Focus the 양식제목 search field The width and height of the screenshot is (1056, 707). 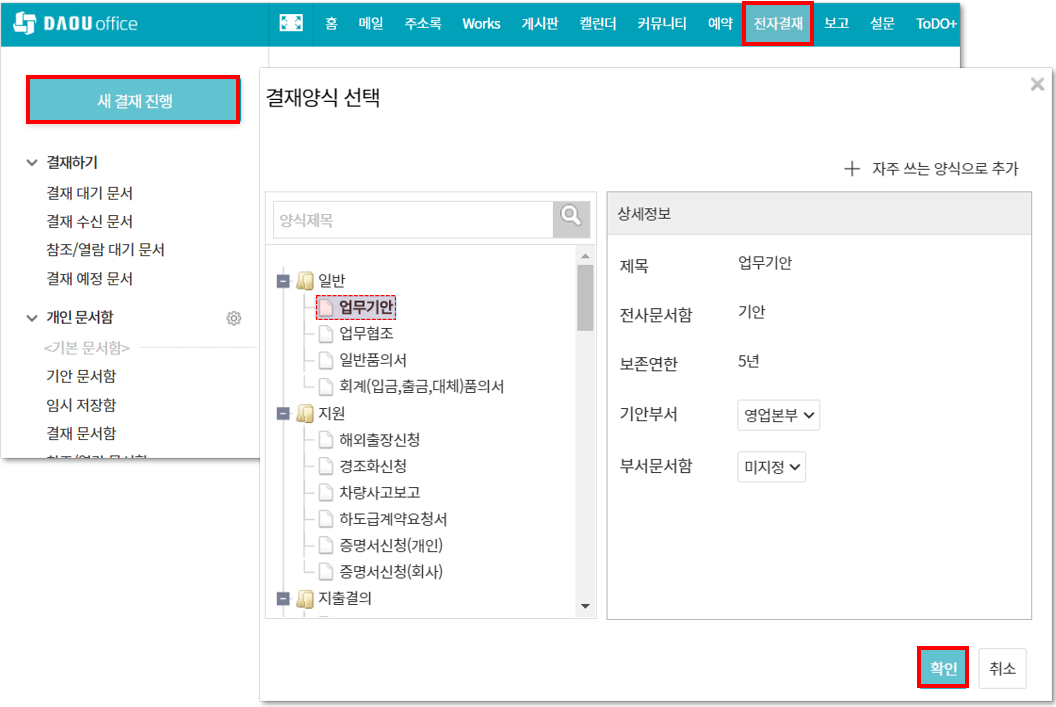click(x=413, y=220)
